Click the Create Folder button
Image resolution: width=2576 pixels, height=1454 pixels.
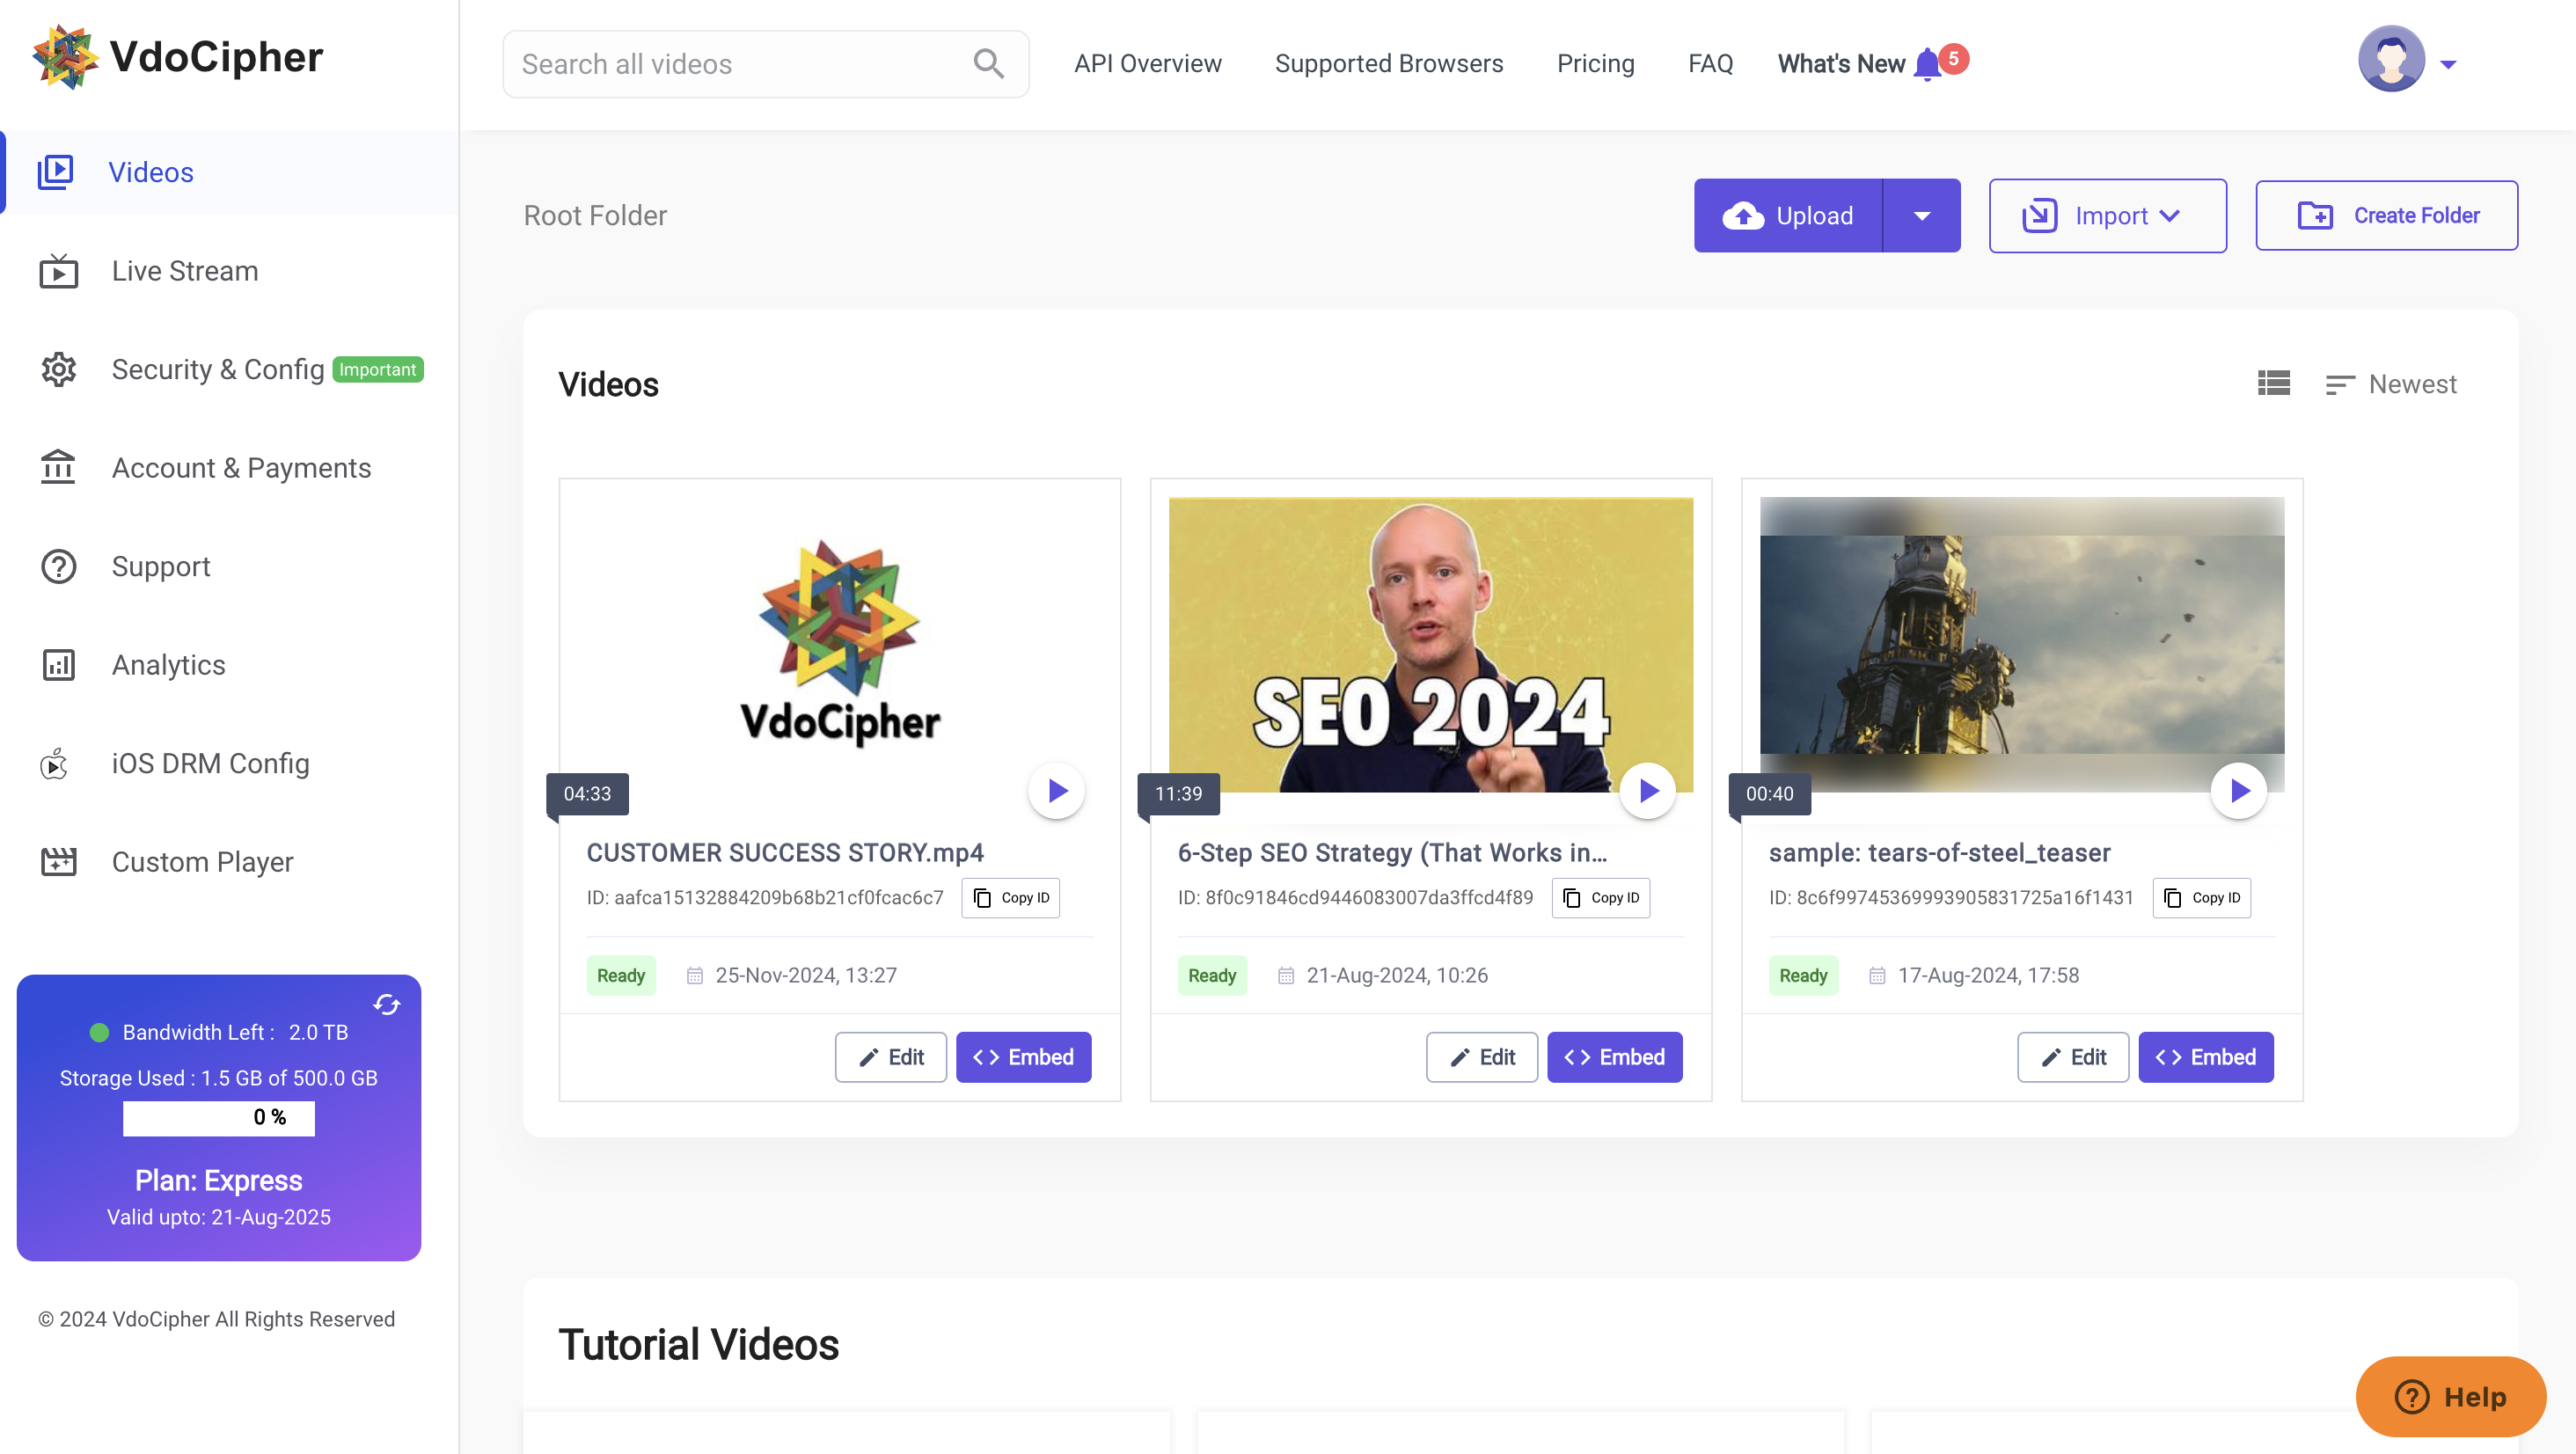pos(2387,215)
